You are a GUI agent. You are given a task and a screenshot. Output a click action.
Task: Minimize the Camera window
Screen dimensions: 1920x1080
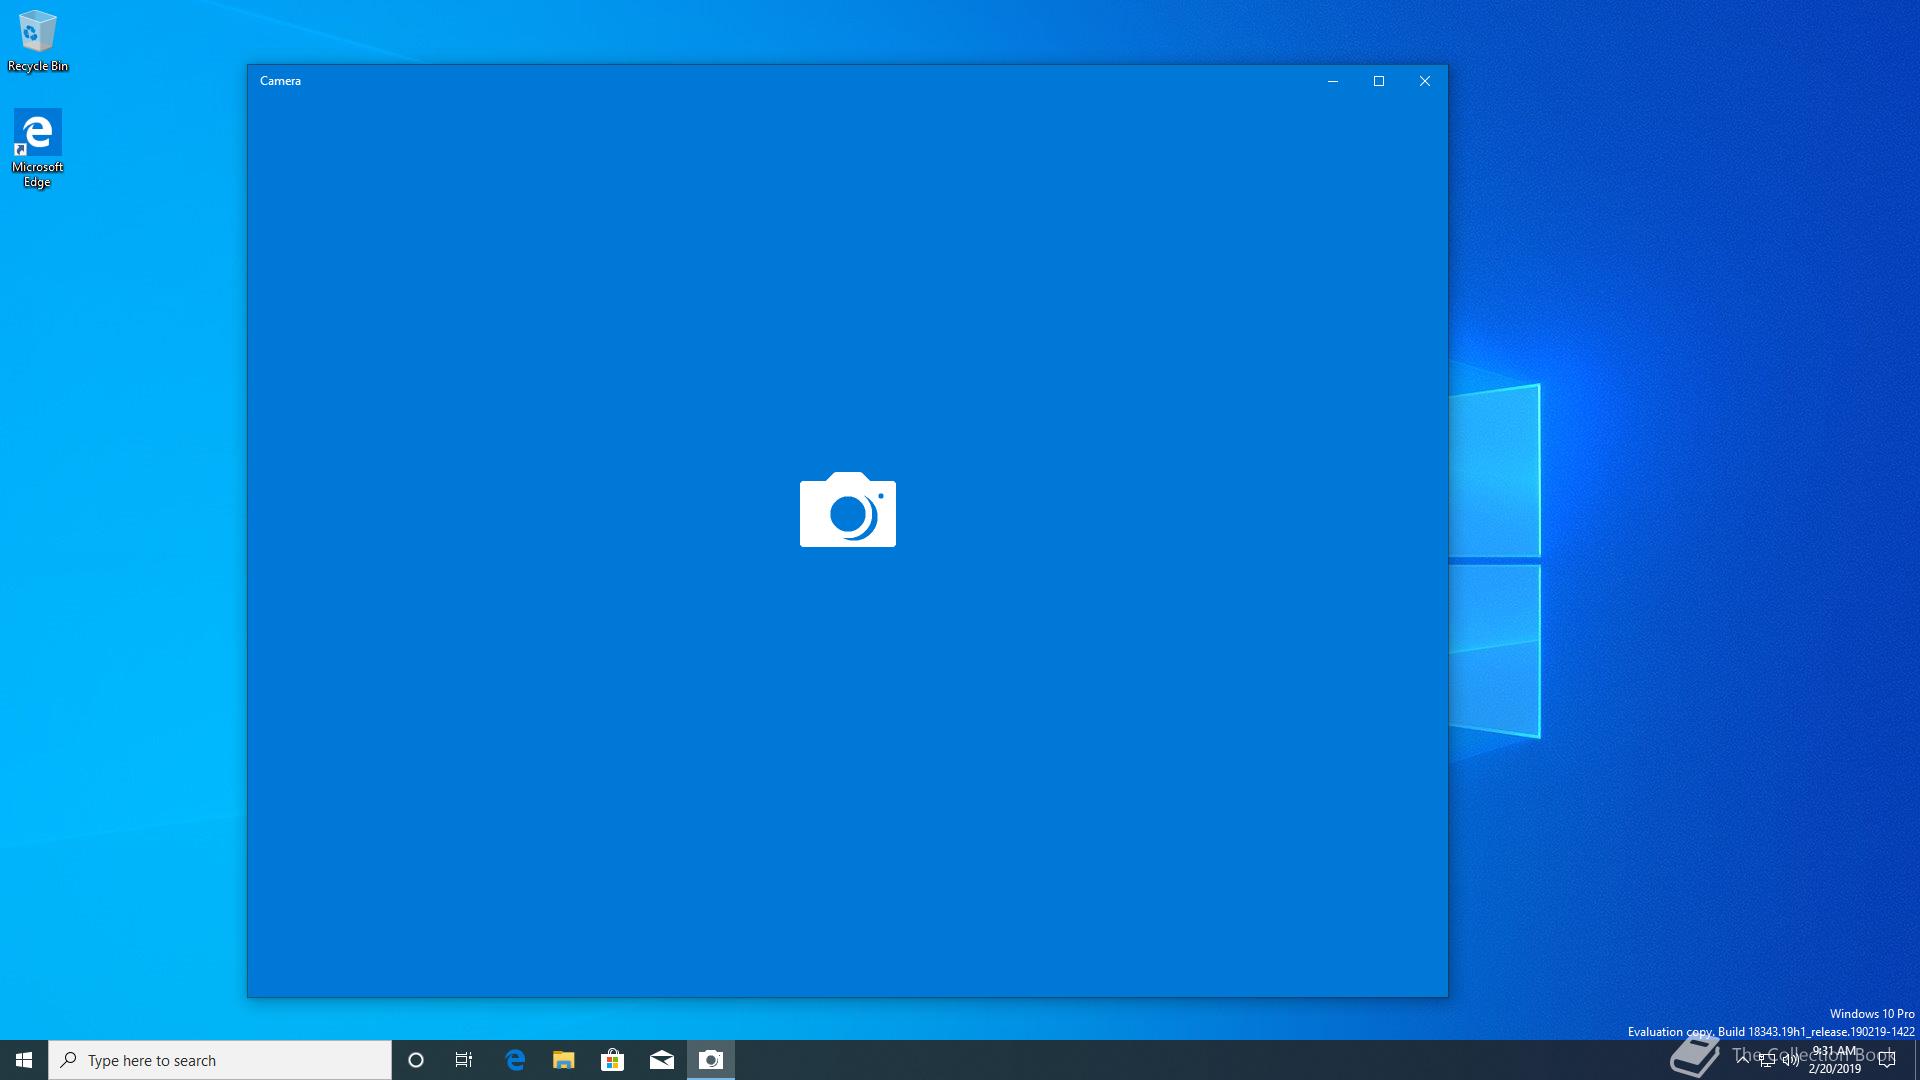pos(1333,81)
